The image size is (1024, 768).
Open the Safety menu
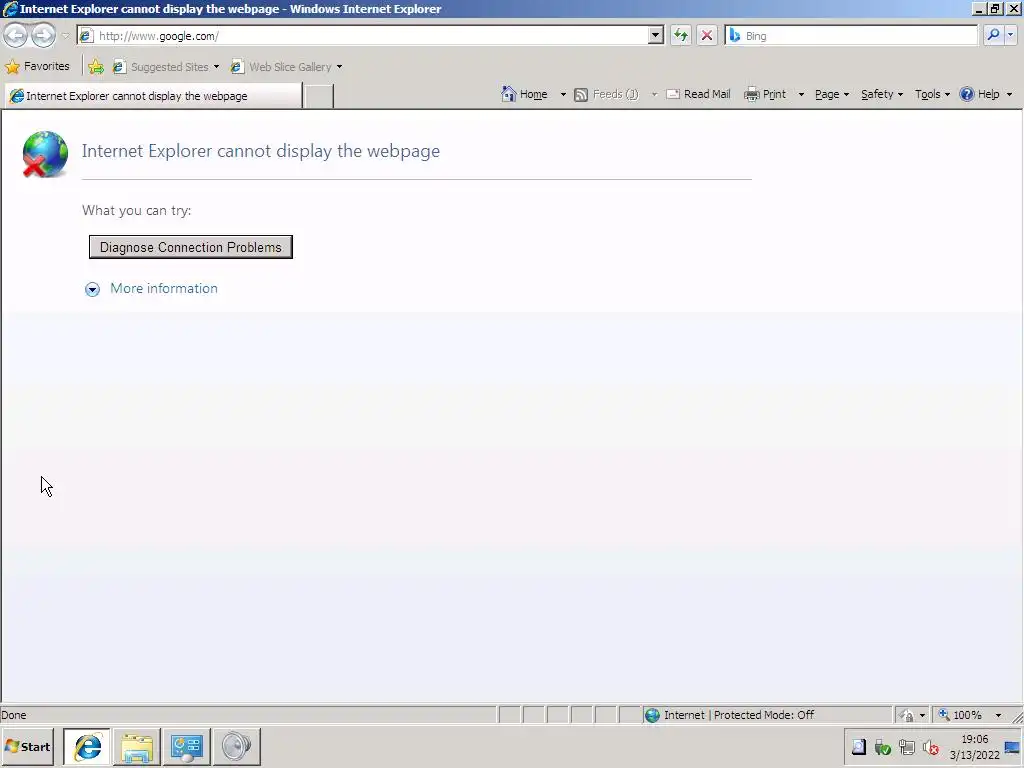(x=882, y=95)
